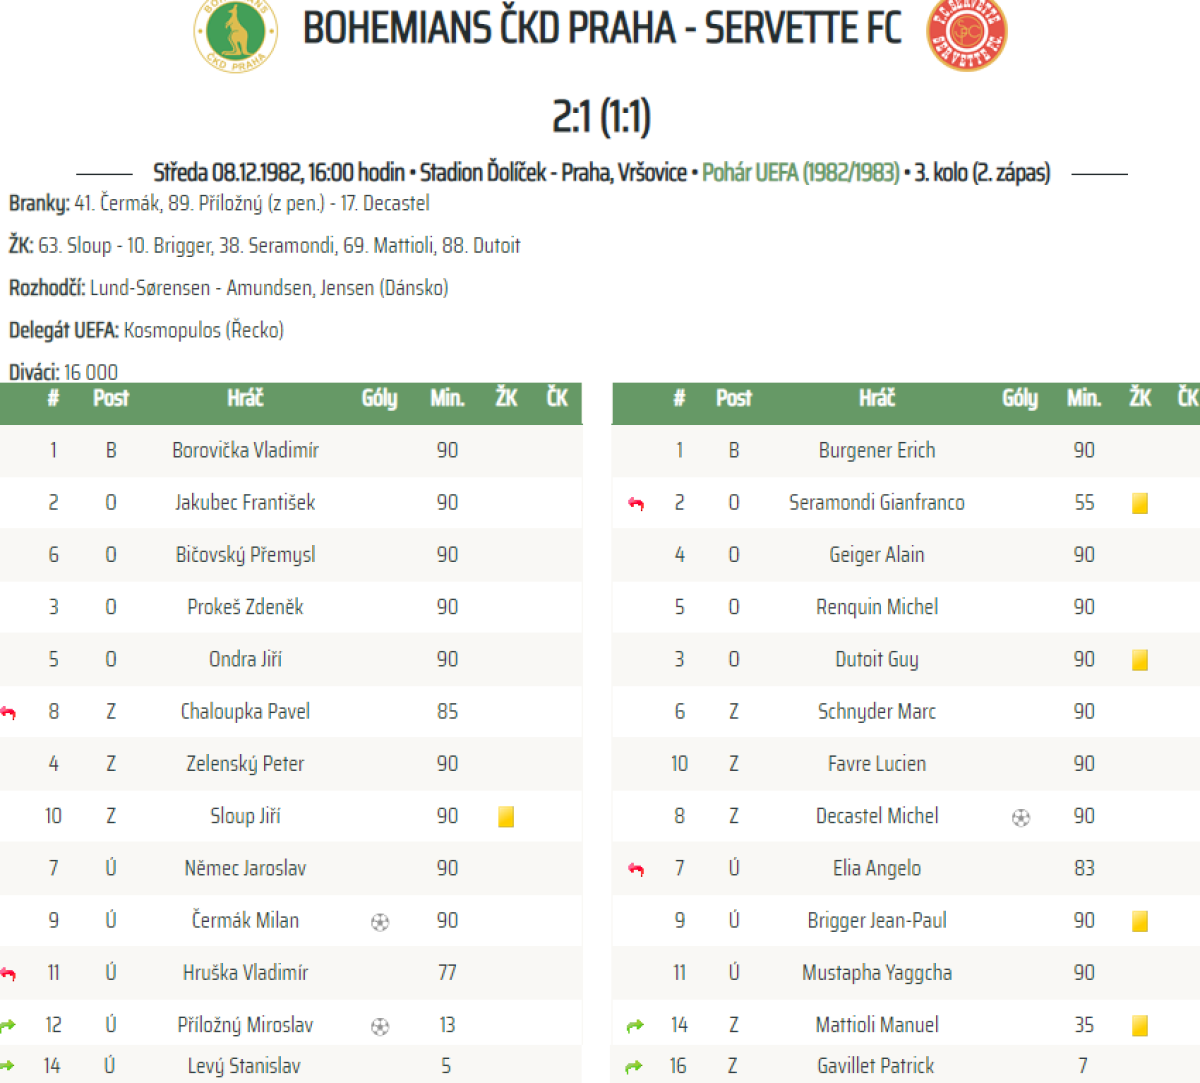Click Přiložný Miroslav's goal ball icon

pos(380,1026)
